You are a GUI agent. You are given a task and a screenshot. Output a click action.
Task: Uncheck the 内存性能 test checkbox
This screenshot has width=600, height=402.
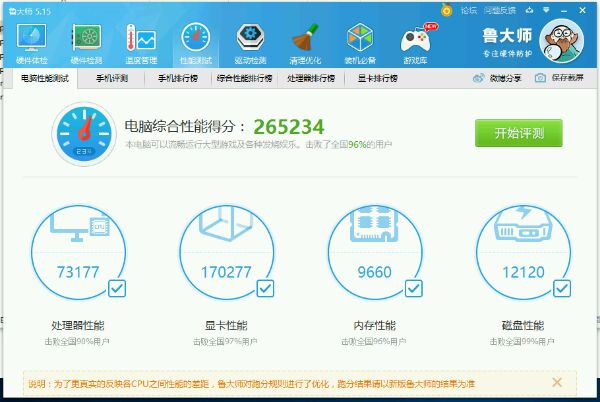pos(414,288)
